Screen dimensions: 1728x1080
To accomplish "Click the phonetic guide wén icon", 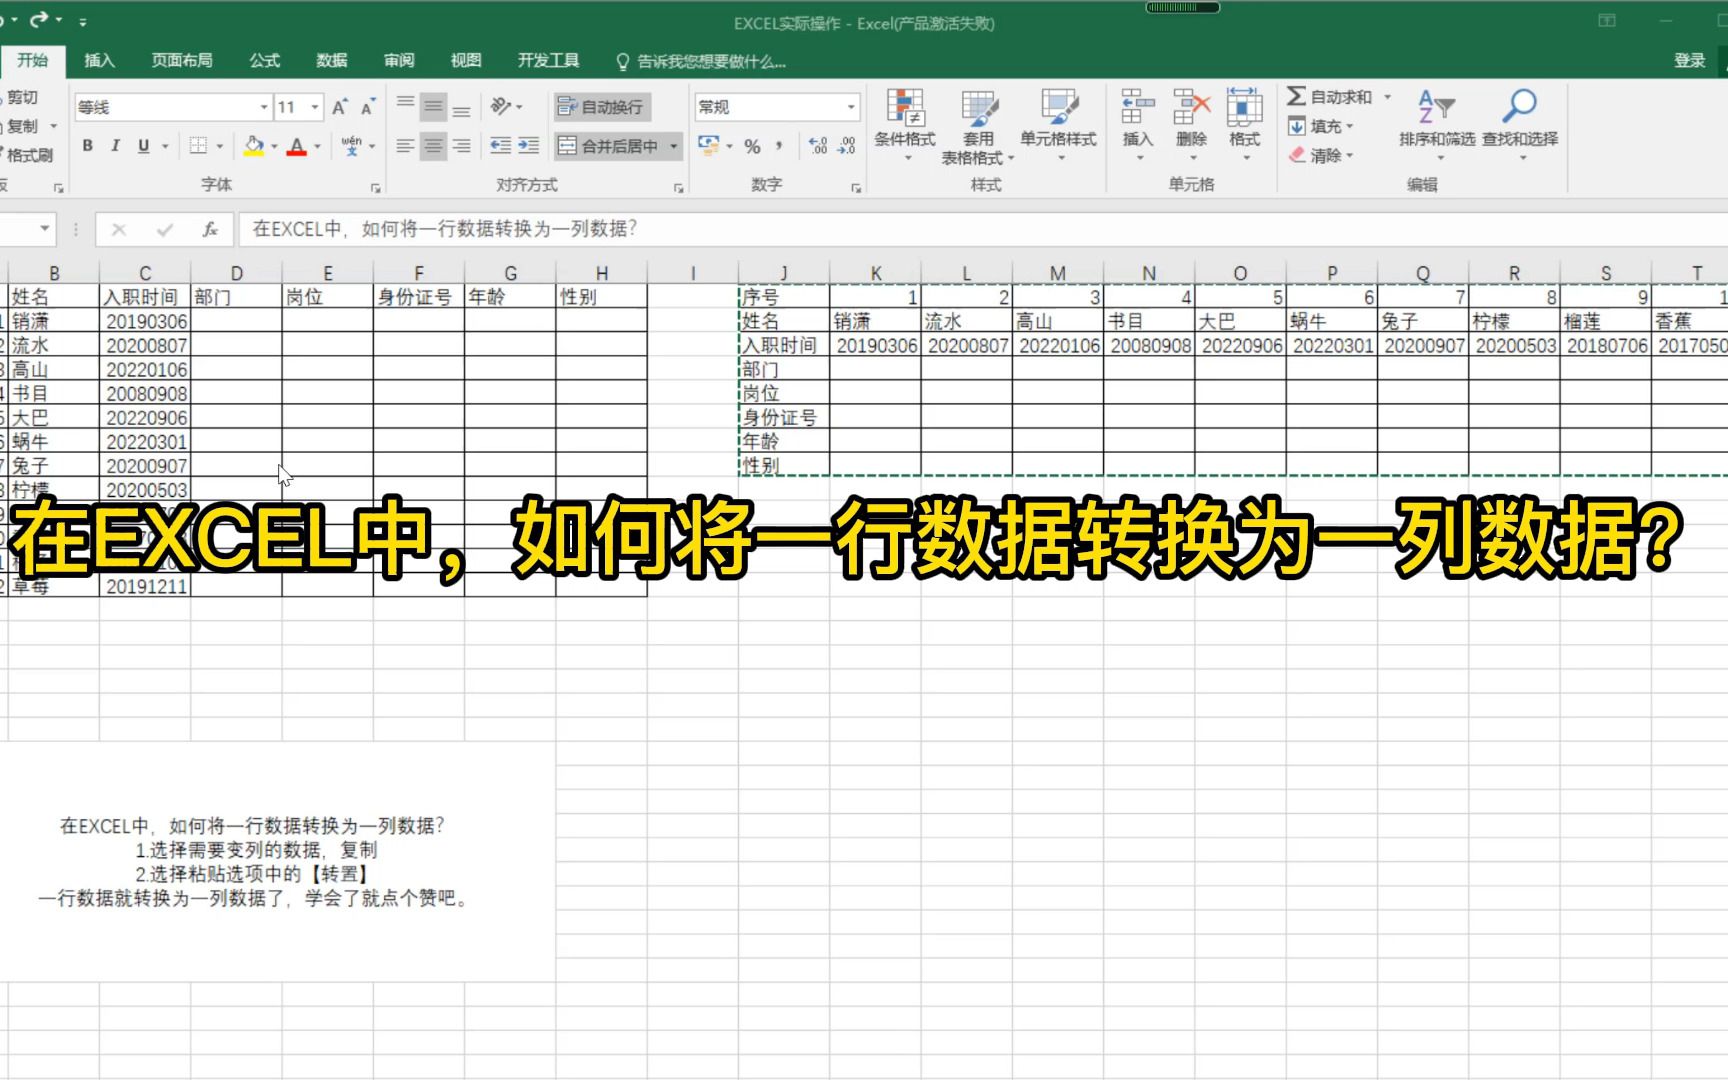I will click(x=351, y=146).
